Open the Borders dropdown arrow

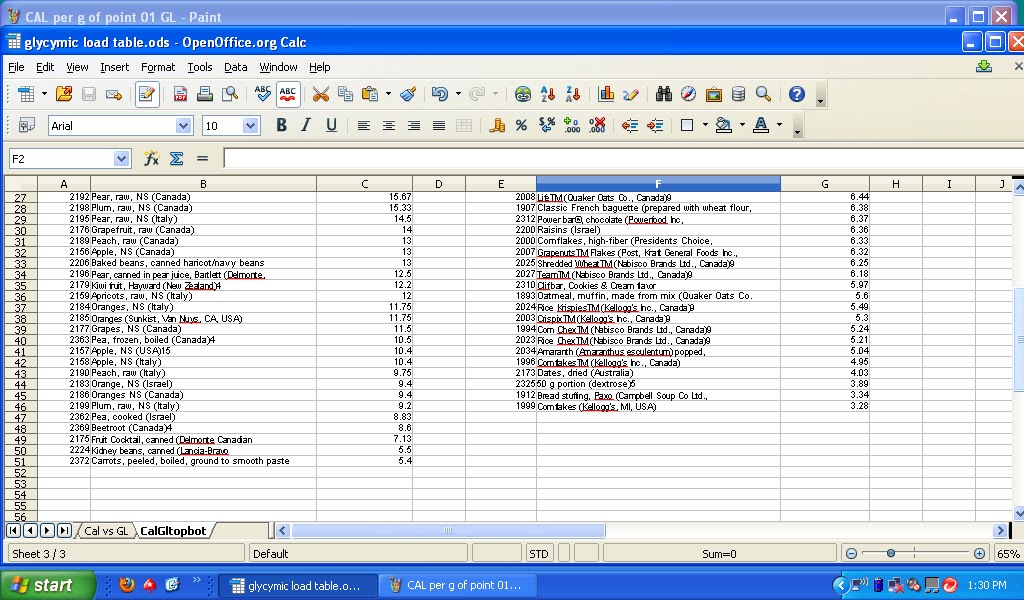point(705,125)
